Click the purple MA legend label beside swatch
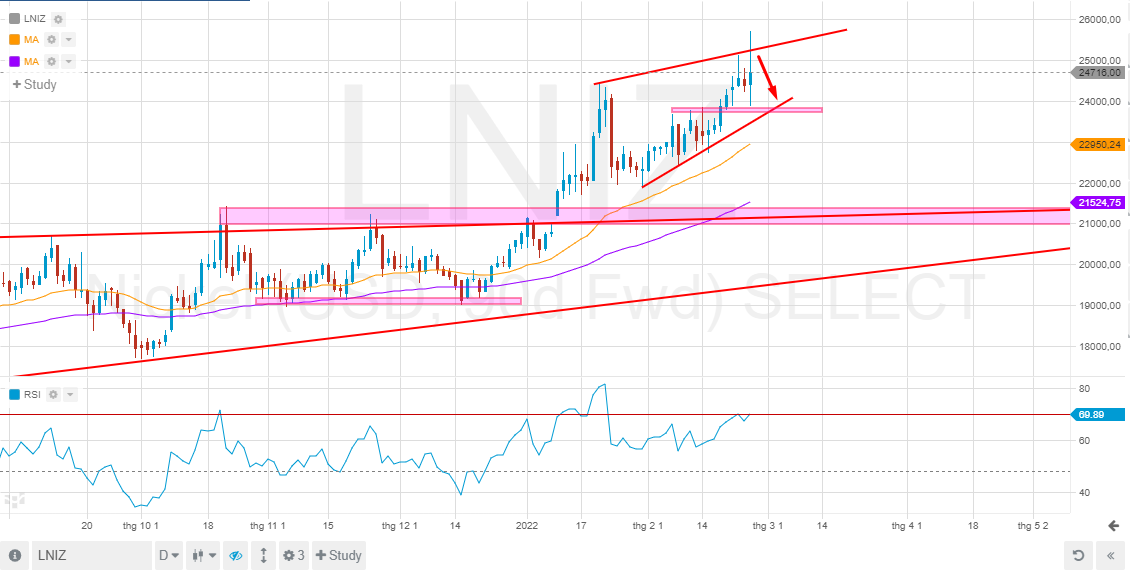The height and width of the screenshot is (573, 1130). [31, 62]
